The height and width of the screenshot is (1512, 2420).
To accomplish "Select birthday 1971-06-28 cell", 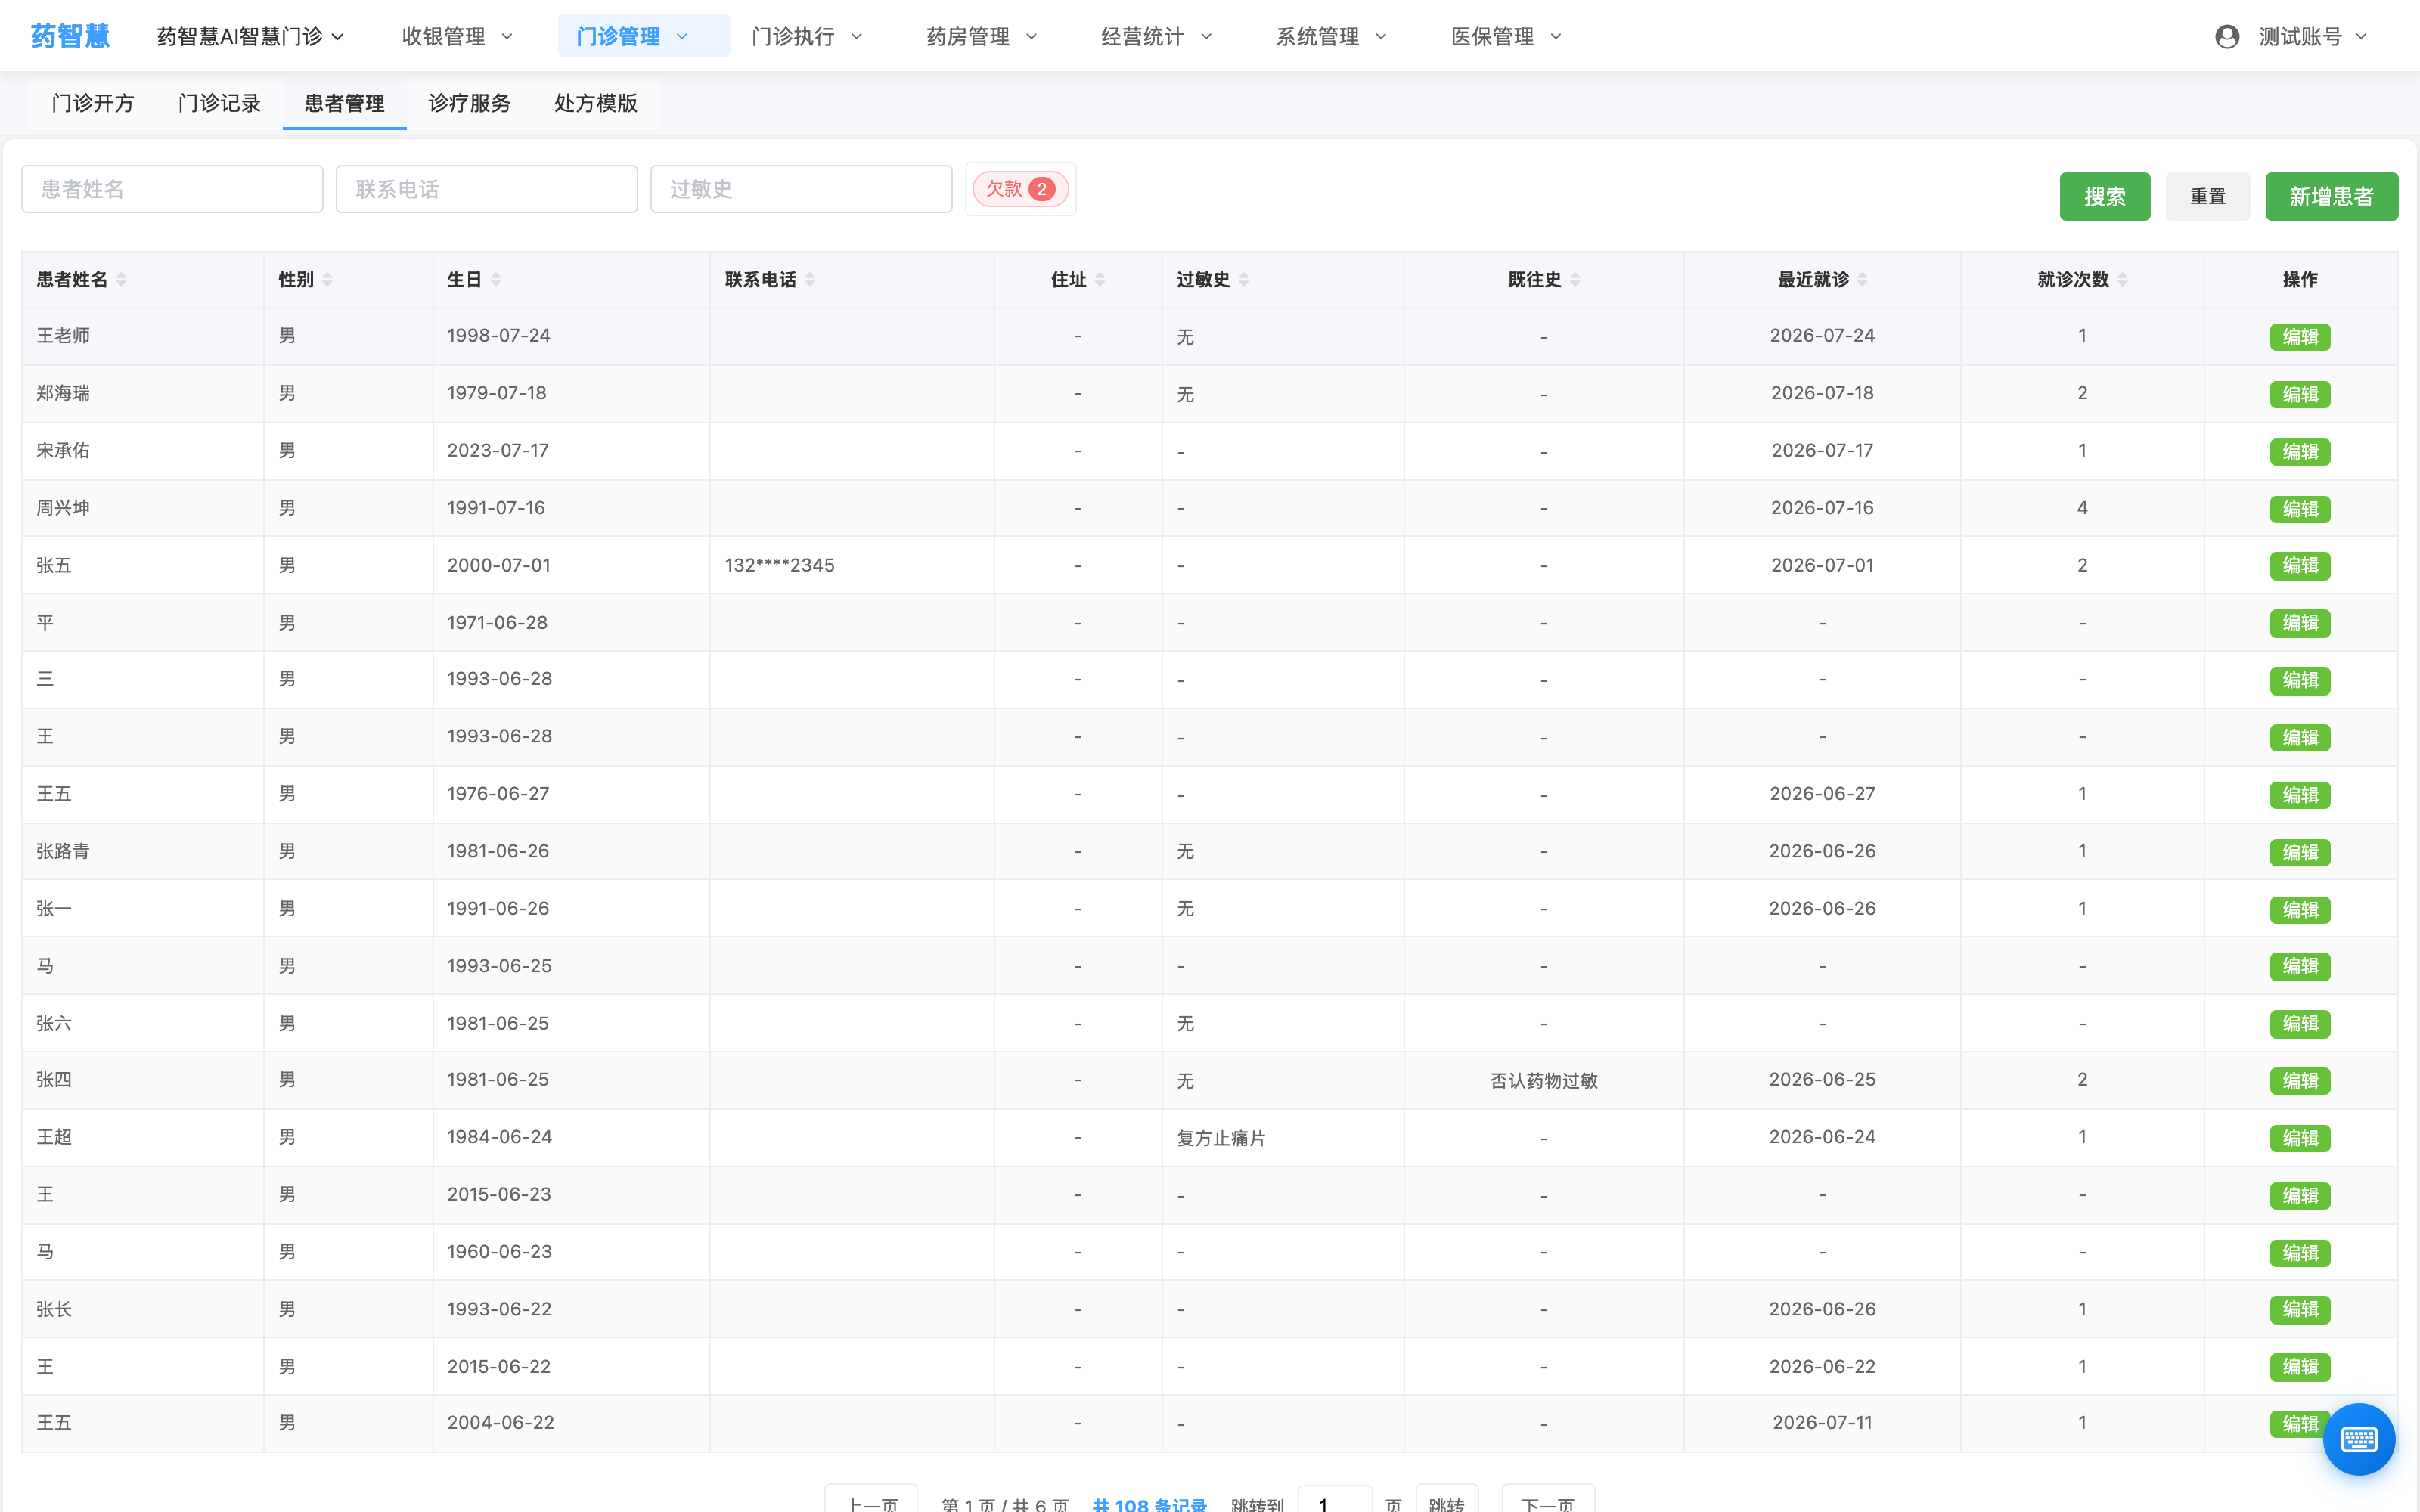I will tap(497, 622).
